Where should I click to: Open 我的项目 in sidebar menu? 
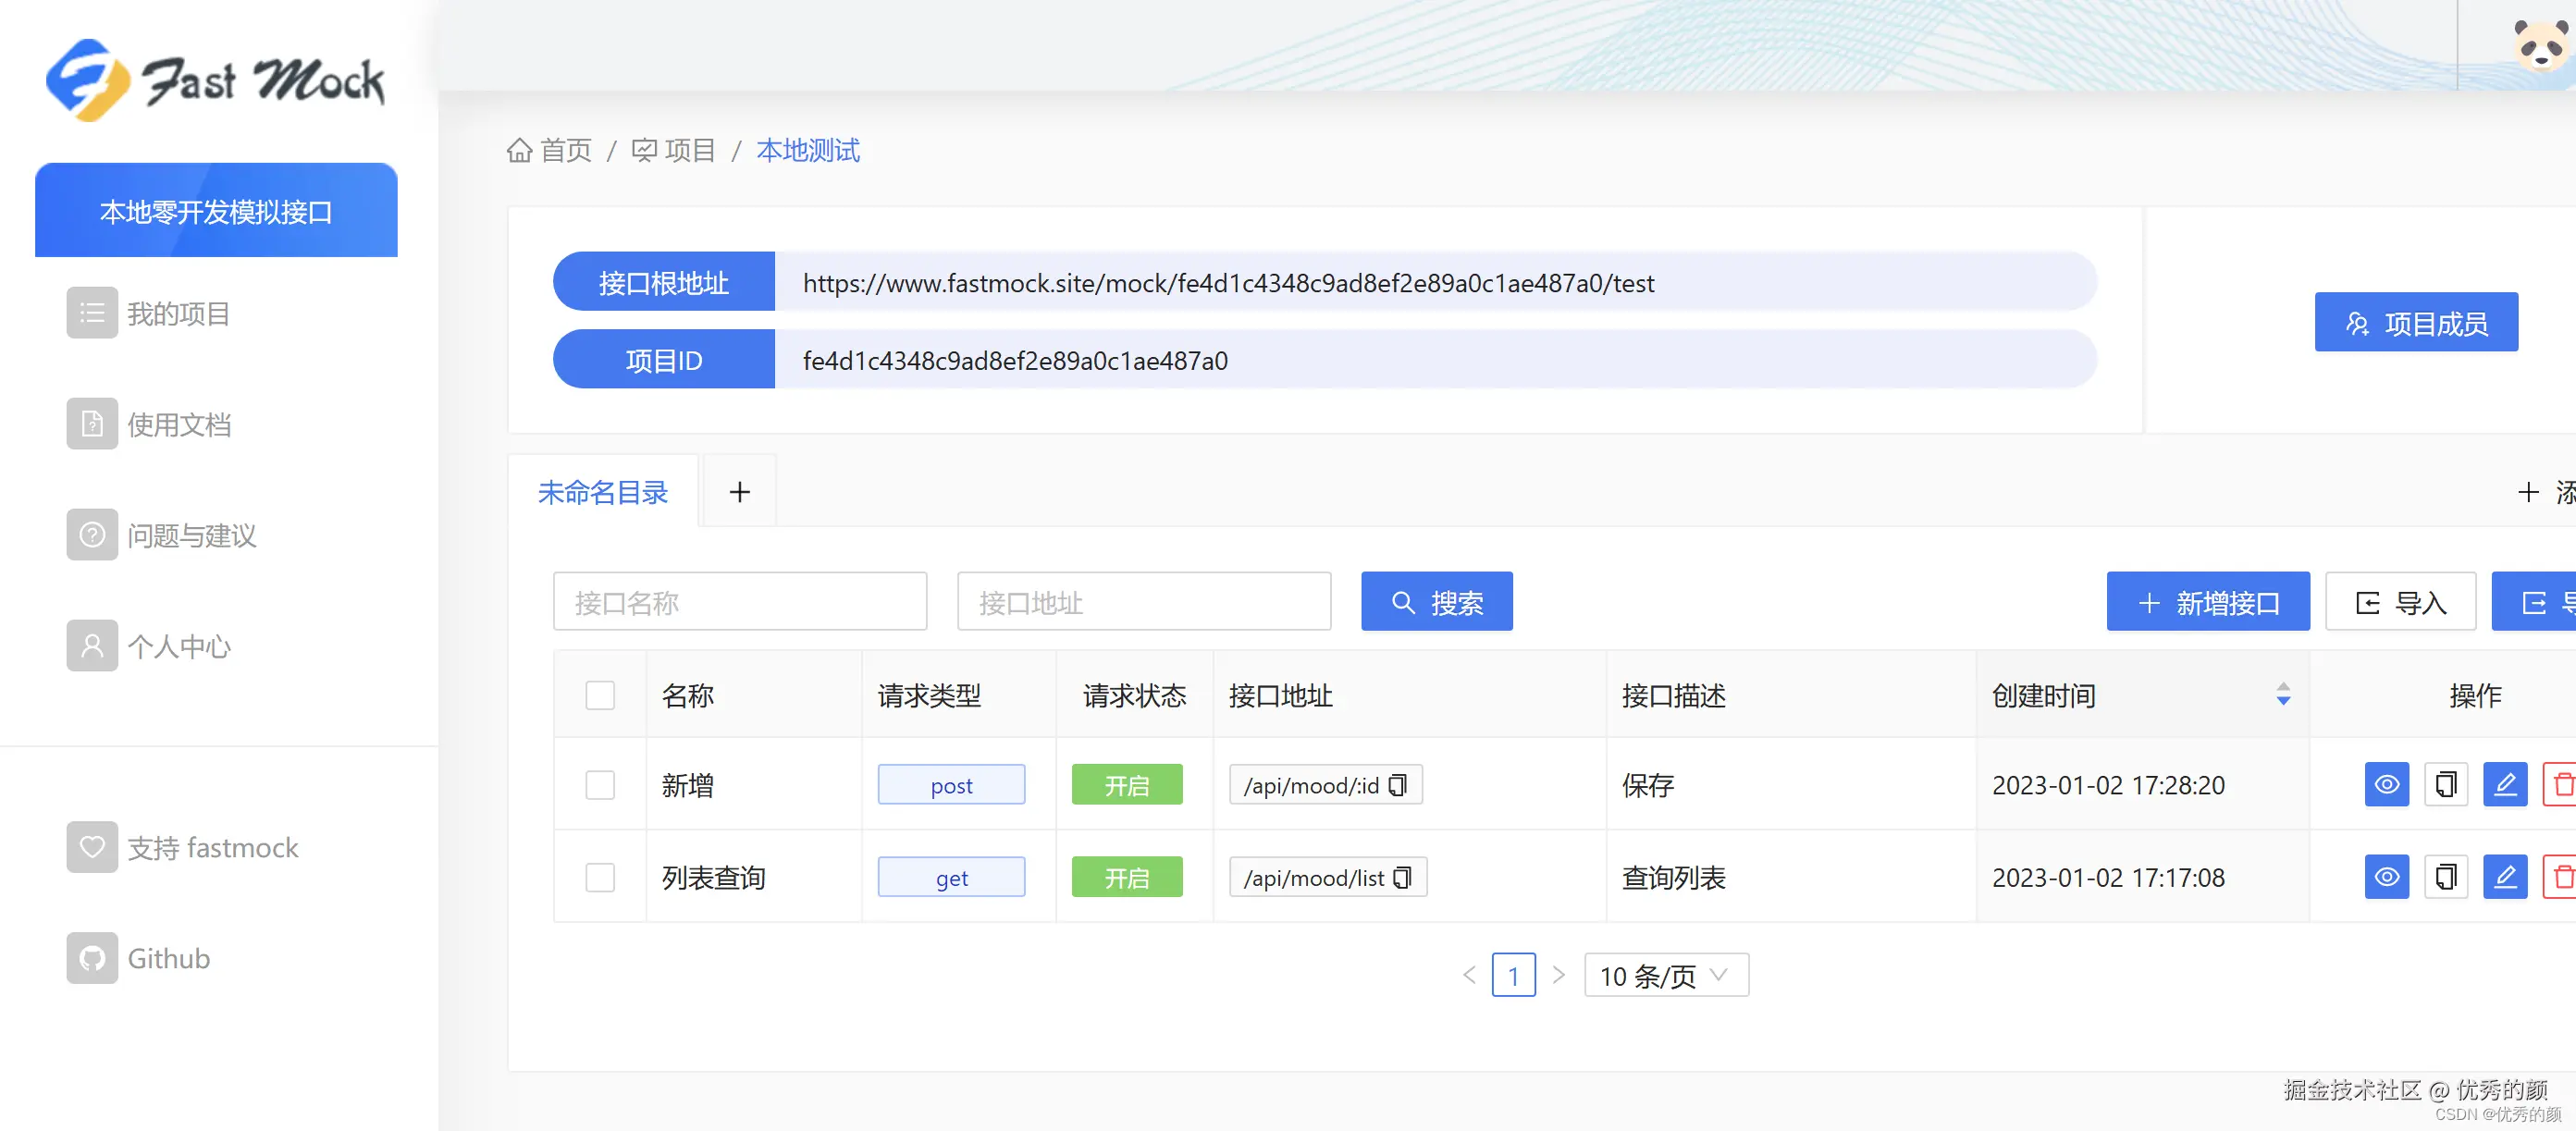coord(178,314)
